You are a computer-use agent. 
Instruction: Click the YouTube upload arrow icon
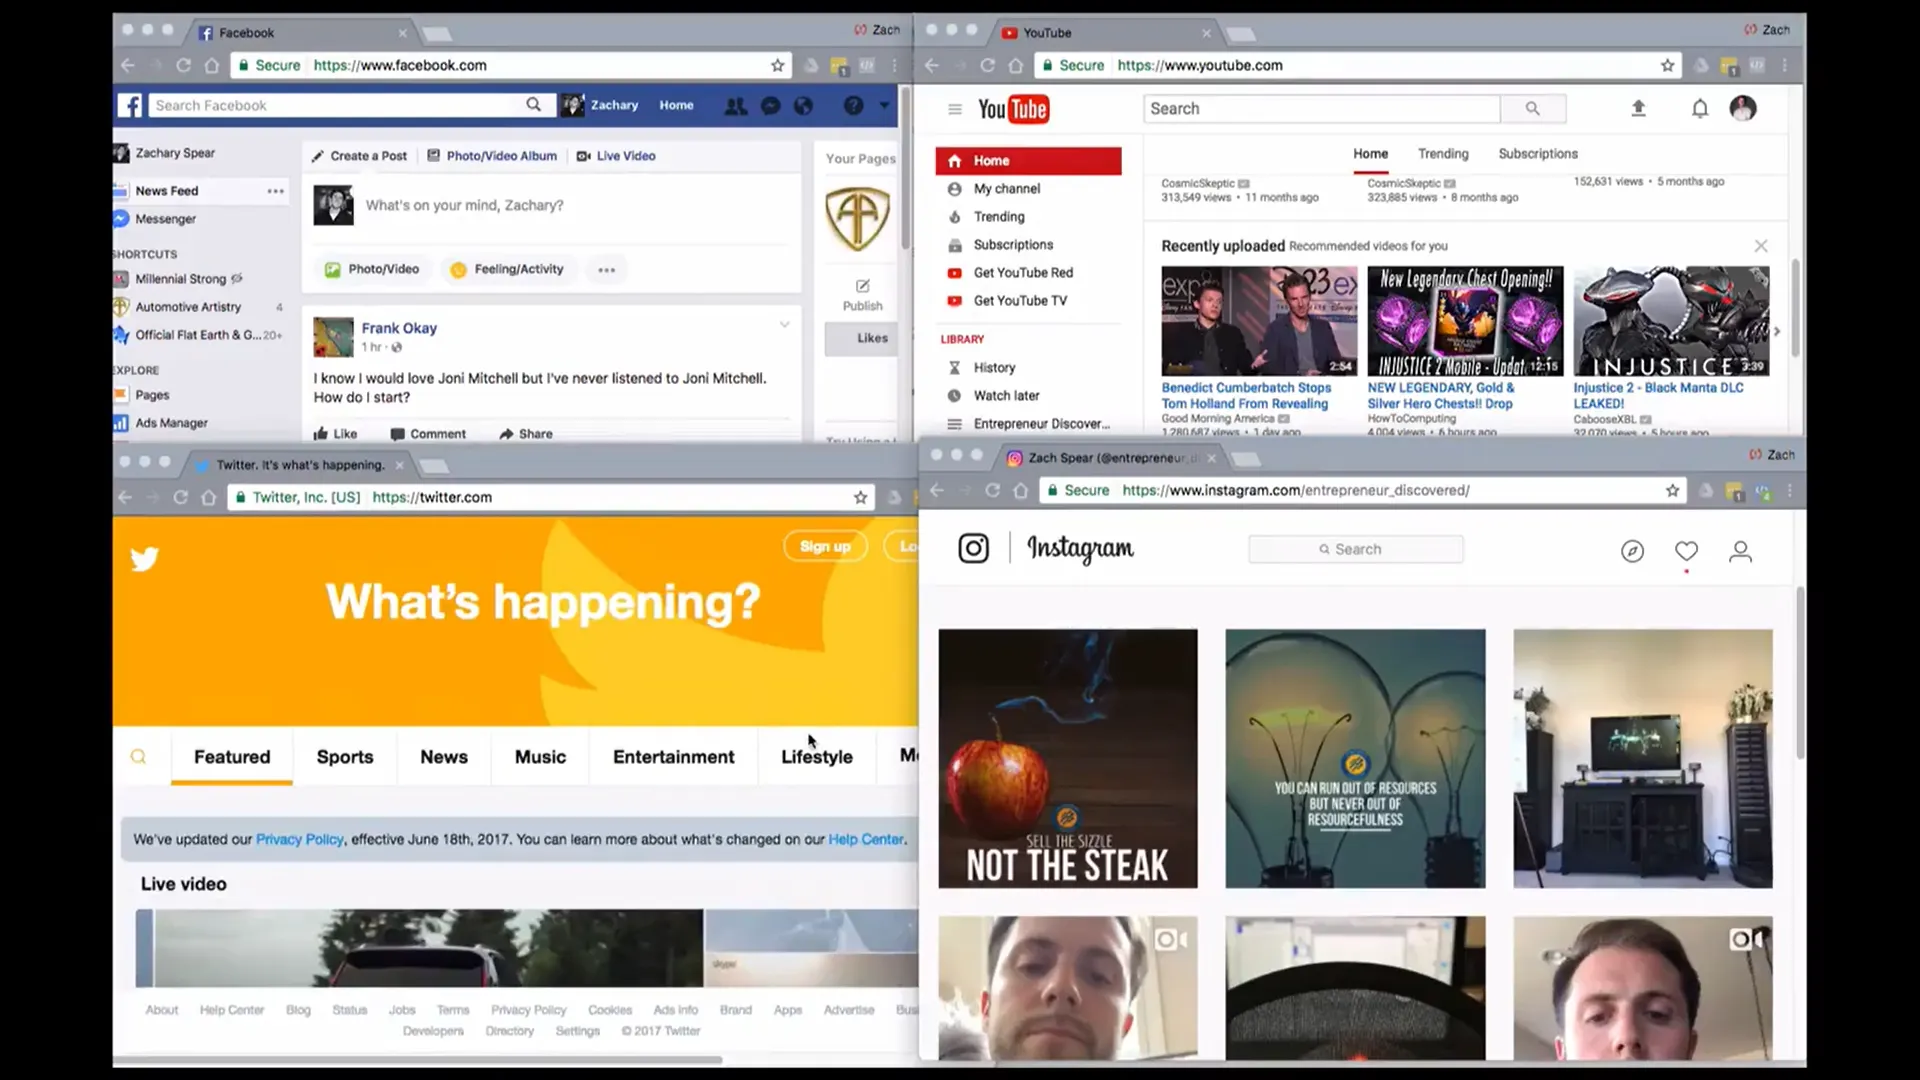pos(1638,108)
